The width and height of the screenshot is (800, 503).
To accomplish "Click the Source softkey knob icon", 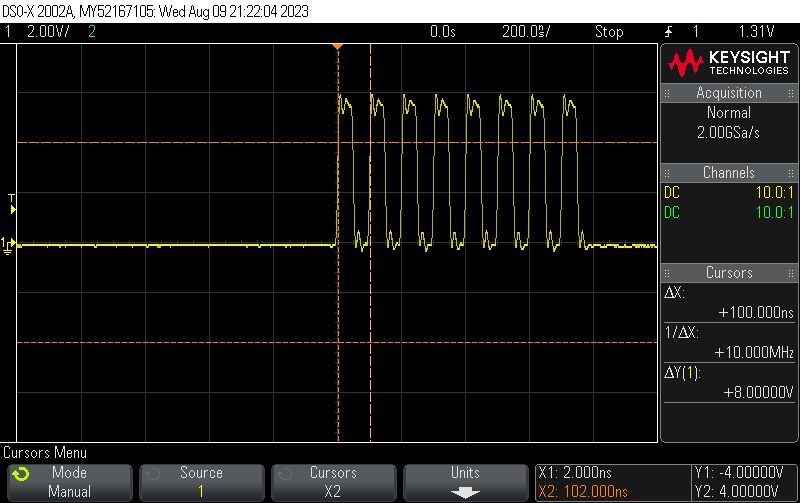I will click(x=153, y=474).
